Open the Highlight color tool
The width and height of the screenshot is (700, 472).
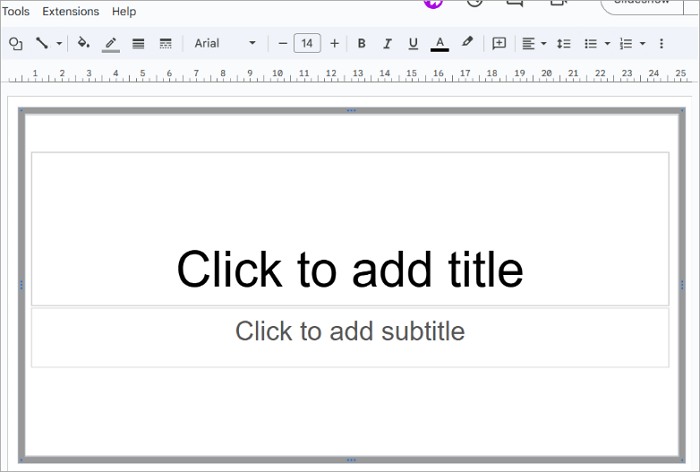click(x=467, y=42)
